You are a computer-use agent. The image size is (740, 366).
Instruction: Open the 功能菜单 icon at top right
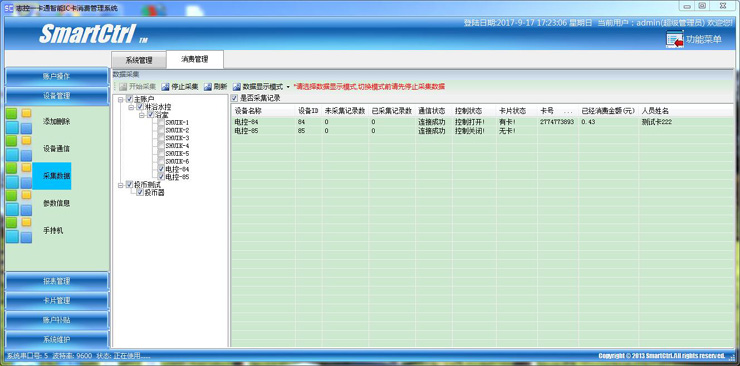coord(674,39)
